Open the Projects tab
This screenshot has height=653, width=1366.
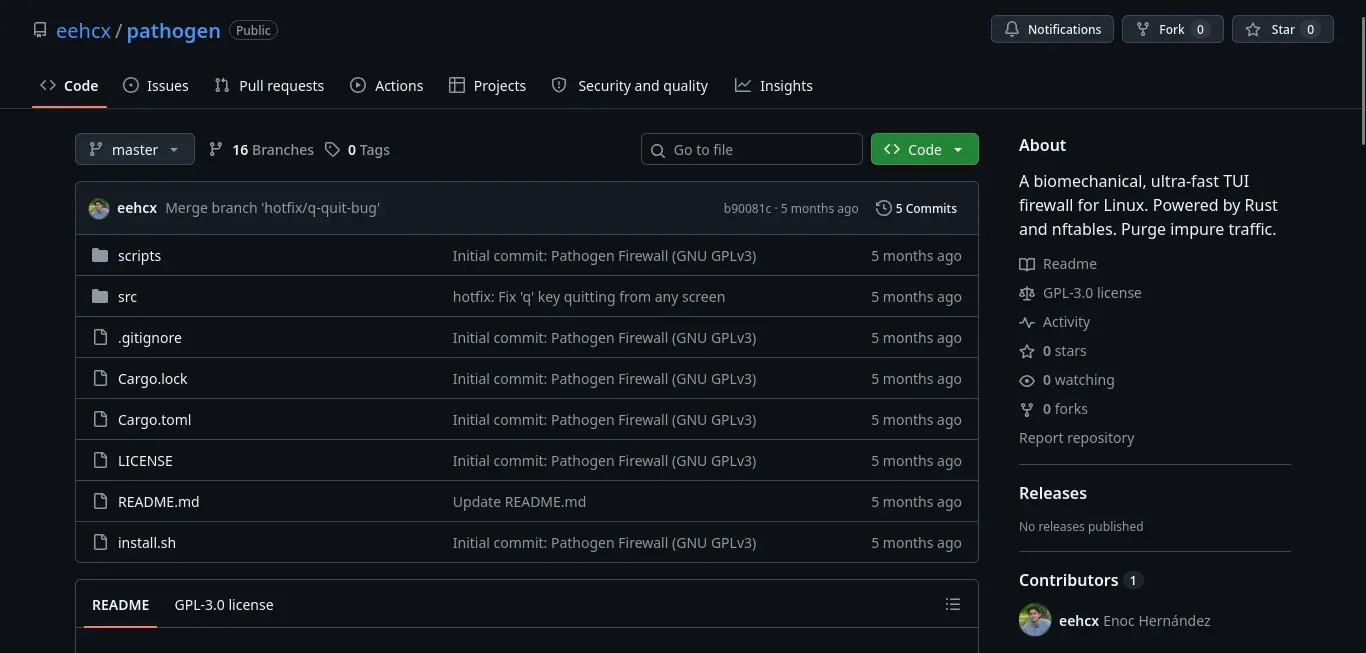488,86
